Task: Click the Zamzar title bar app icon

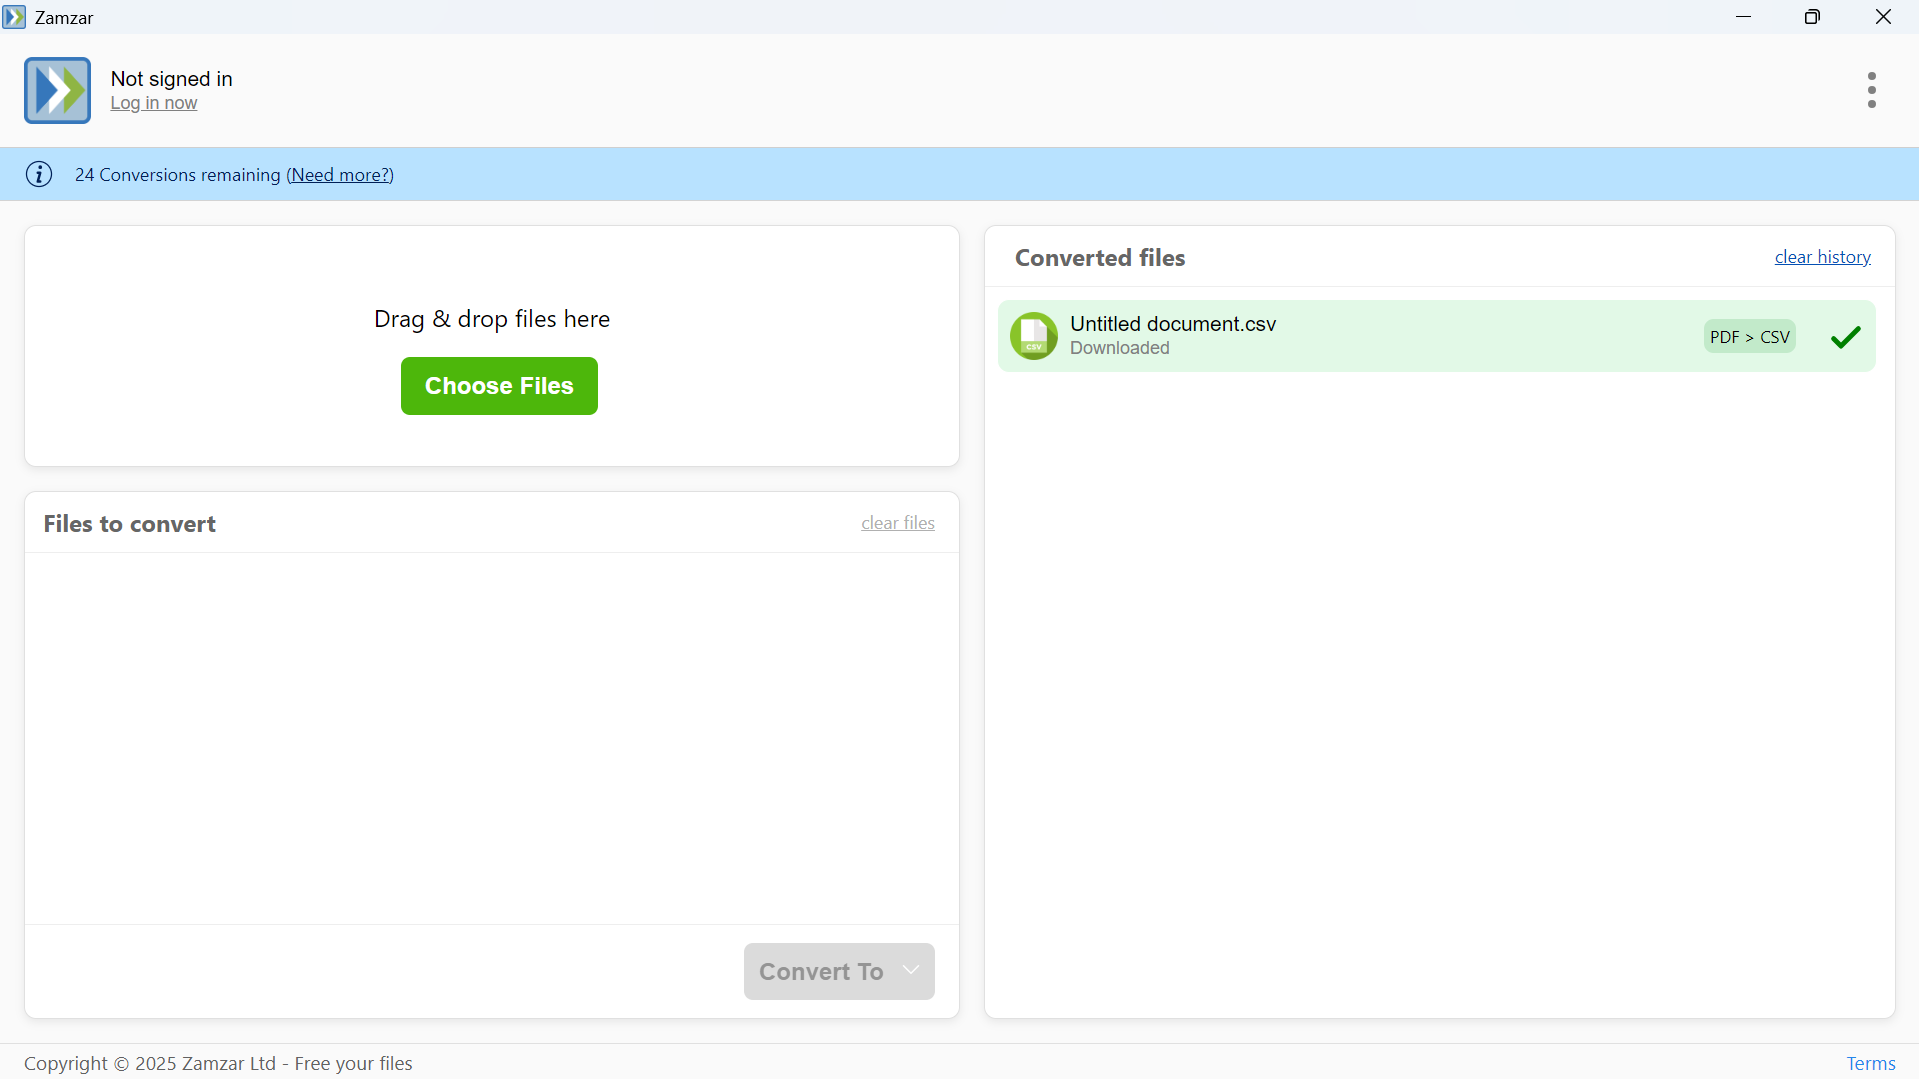Action: (14, 17)
